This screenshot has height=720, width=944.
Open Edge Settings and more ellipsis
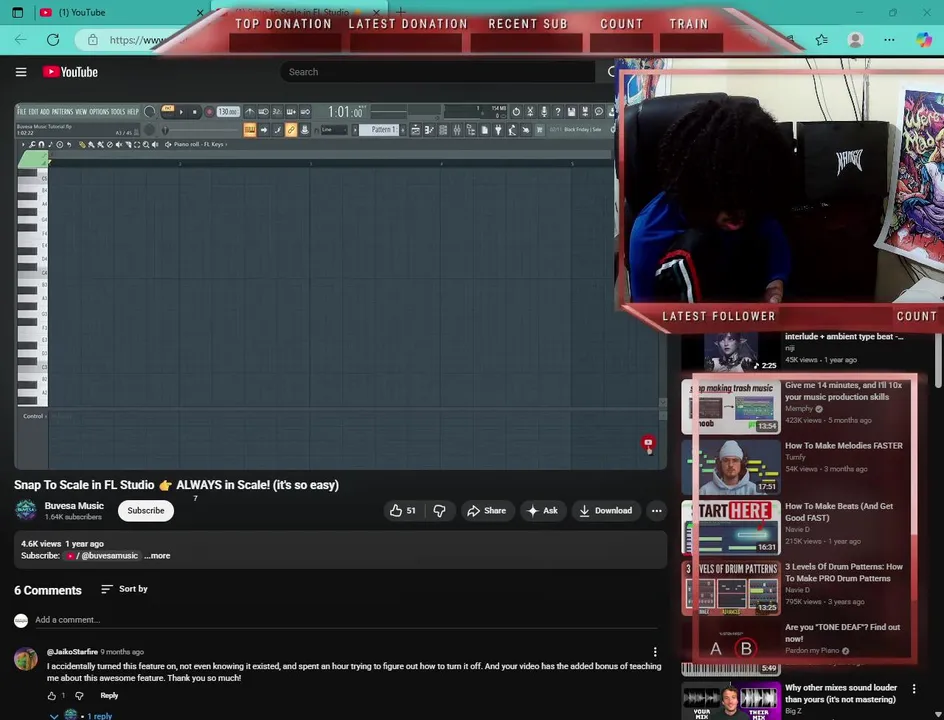tap(889, 40)
